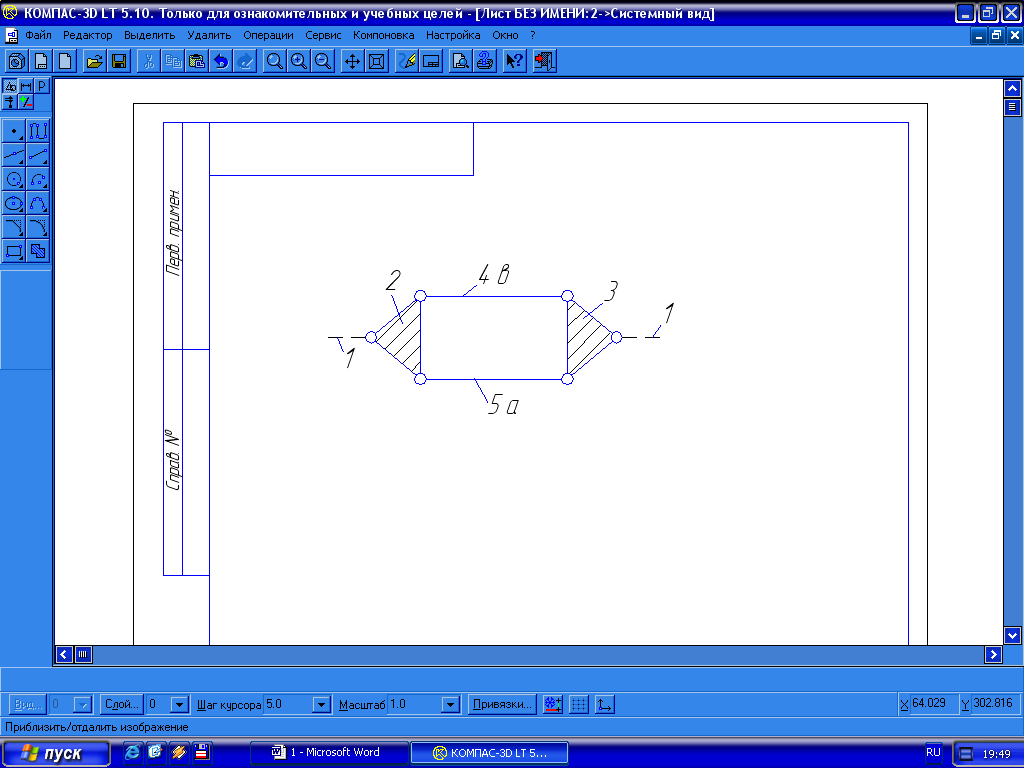
Task: Select the Fillet tool
Action: [38, 227]
